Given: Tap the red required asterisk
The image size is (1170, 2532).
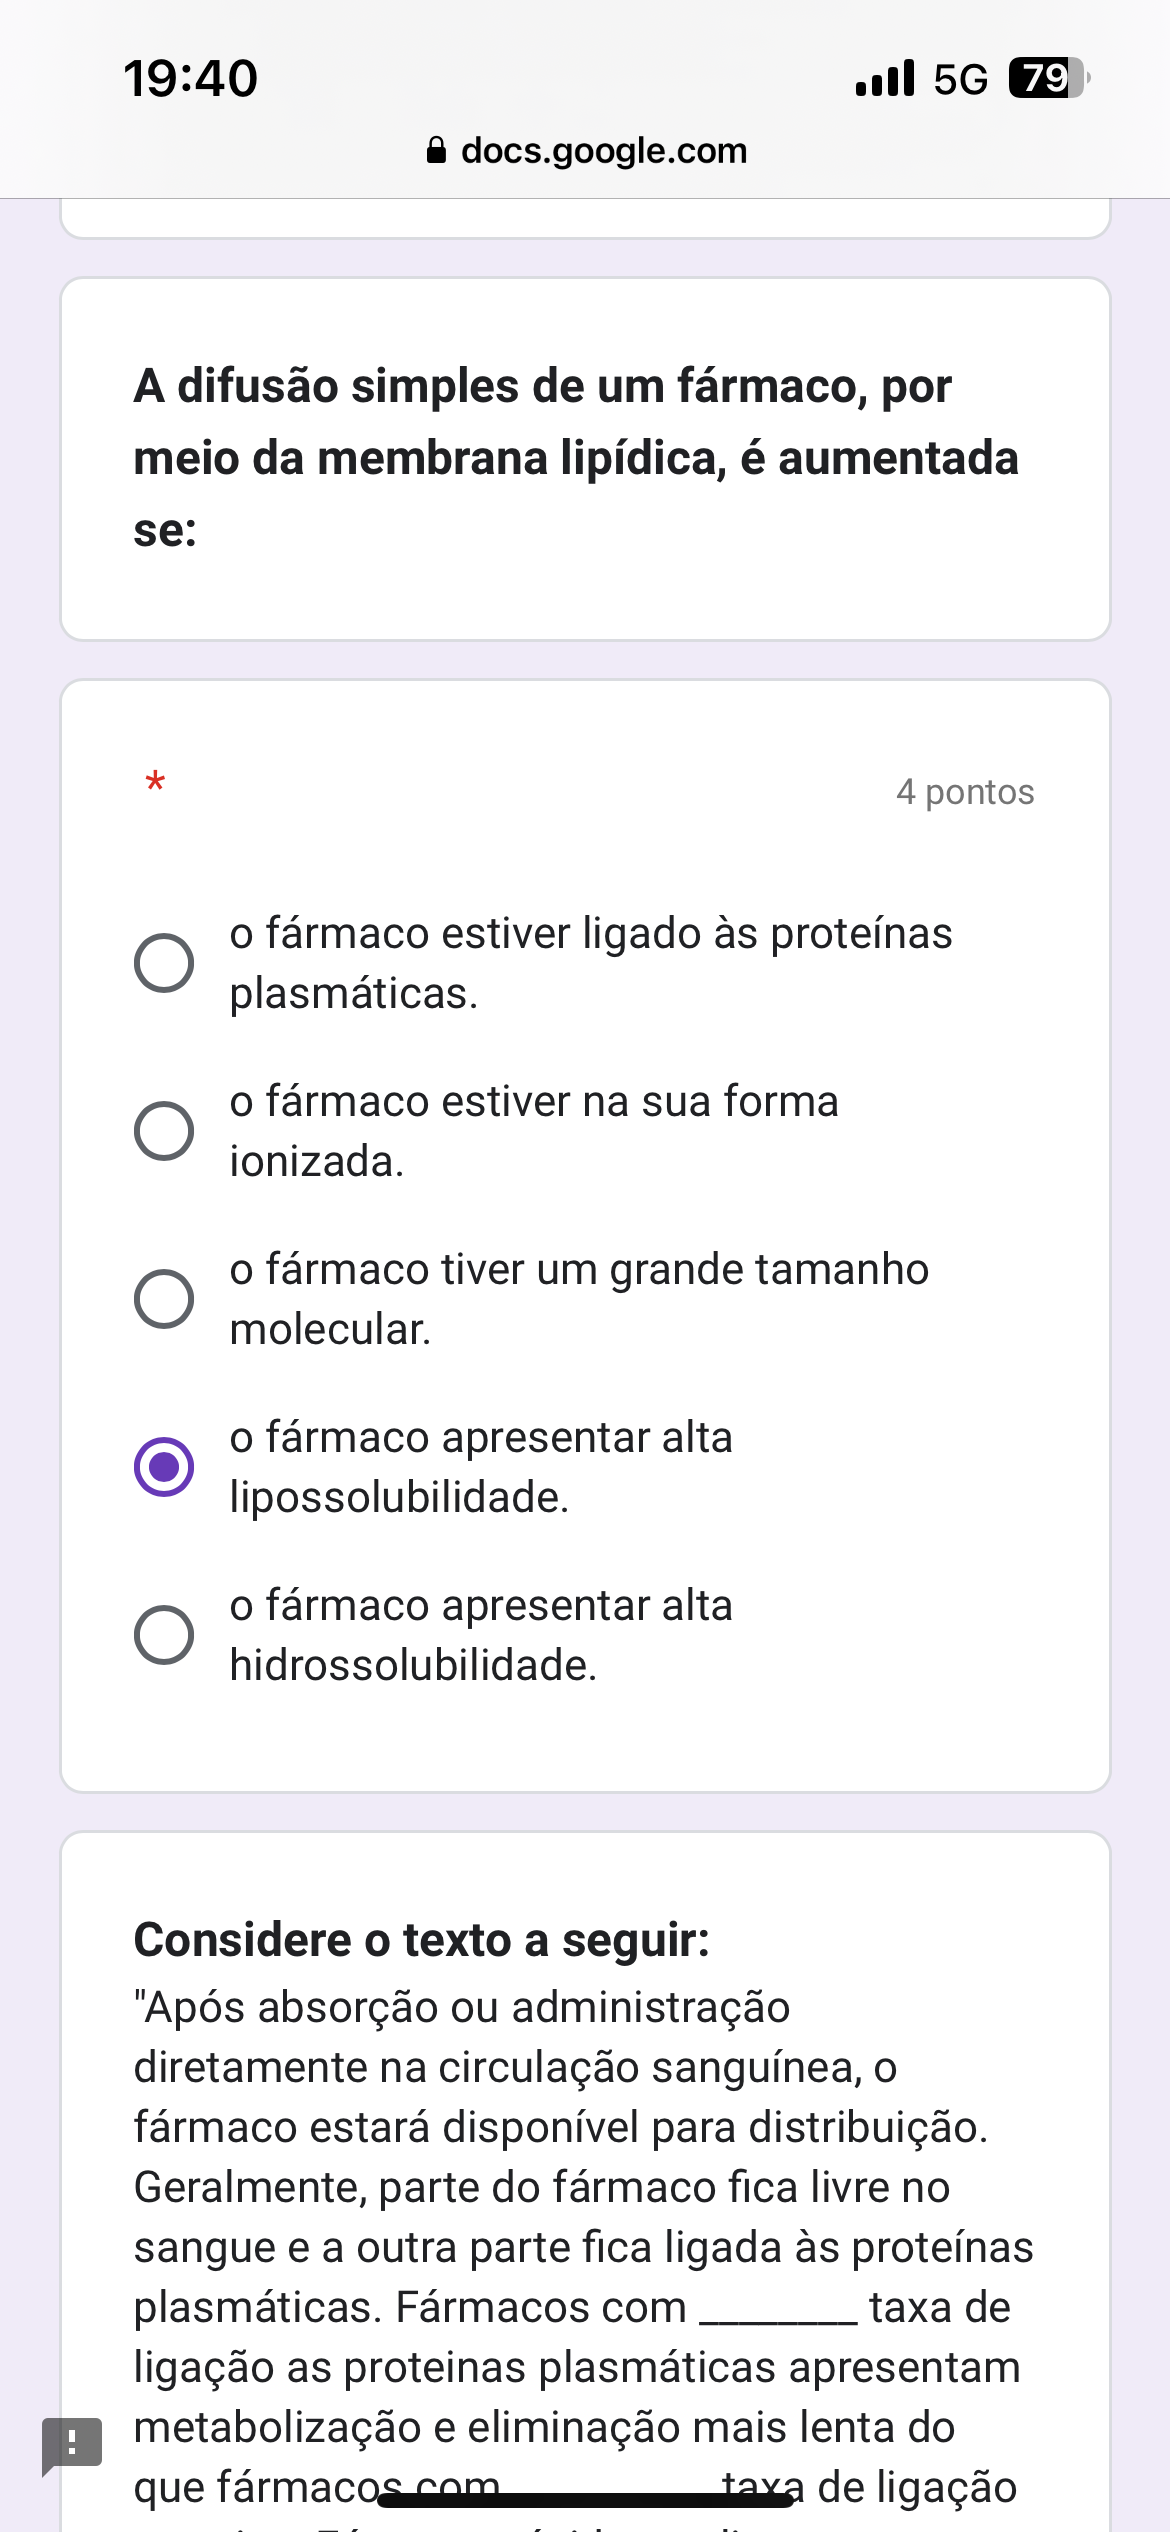Looking at the screenshot, I should (155, 781).
